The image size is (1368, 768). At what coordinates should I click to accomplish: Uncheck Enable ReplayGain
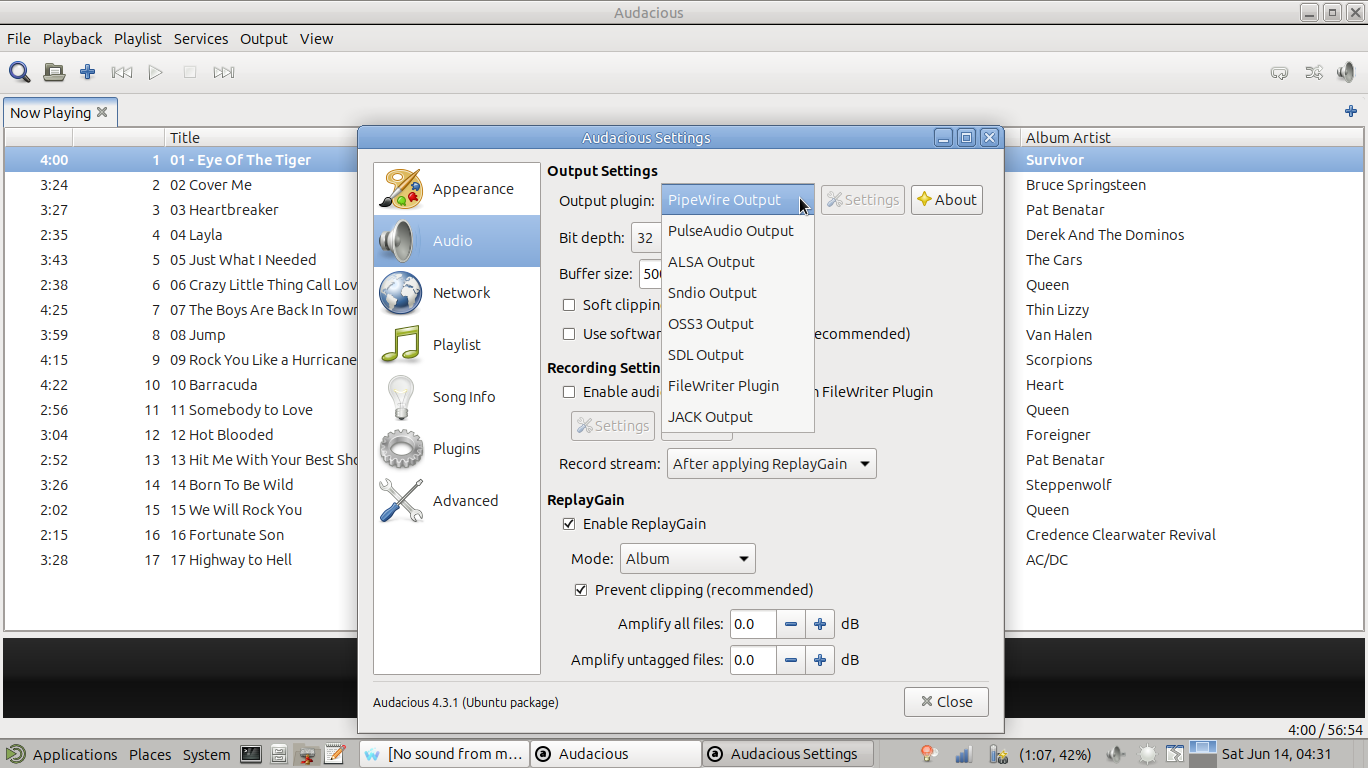click(x=569, y=524)
